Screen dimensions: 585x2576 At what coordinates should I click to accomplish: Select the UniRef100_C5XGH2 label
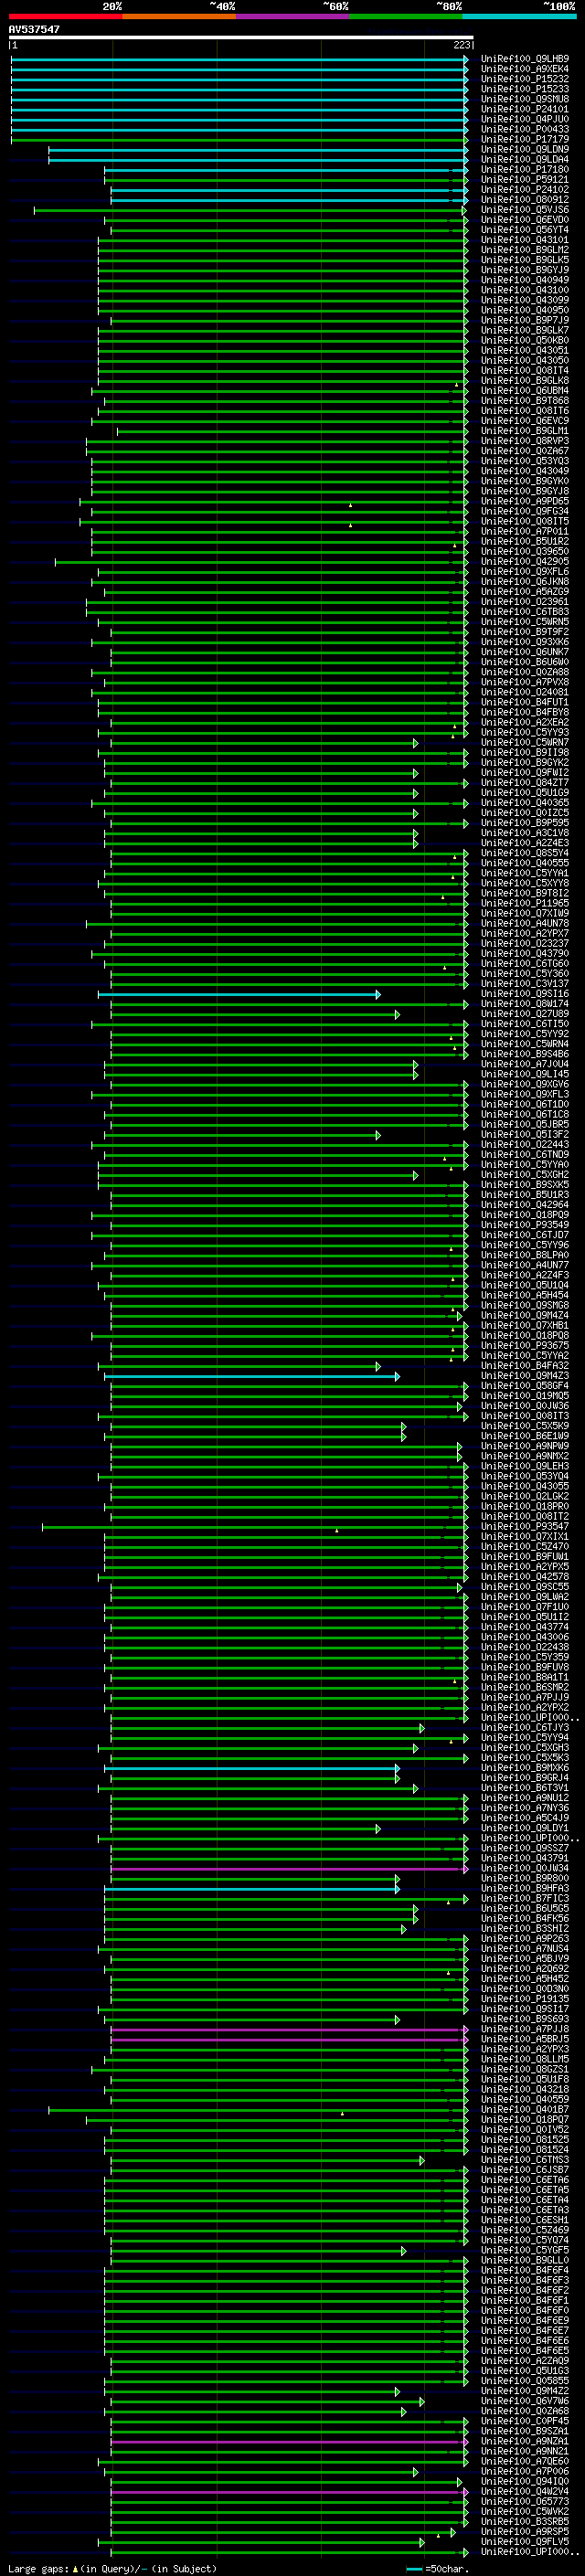pyautogui.click(x=525, y=1175)
